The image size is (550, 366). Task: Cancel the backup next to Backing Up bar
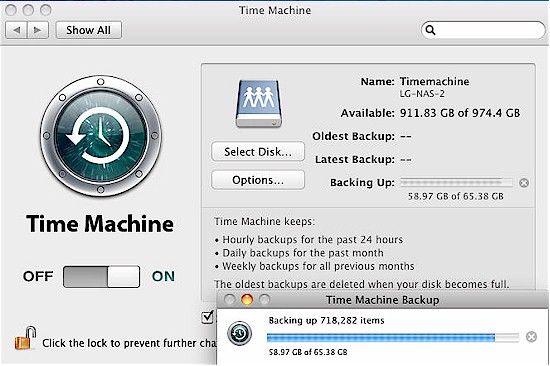[x=524, y=183]
